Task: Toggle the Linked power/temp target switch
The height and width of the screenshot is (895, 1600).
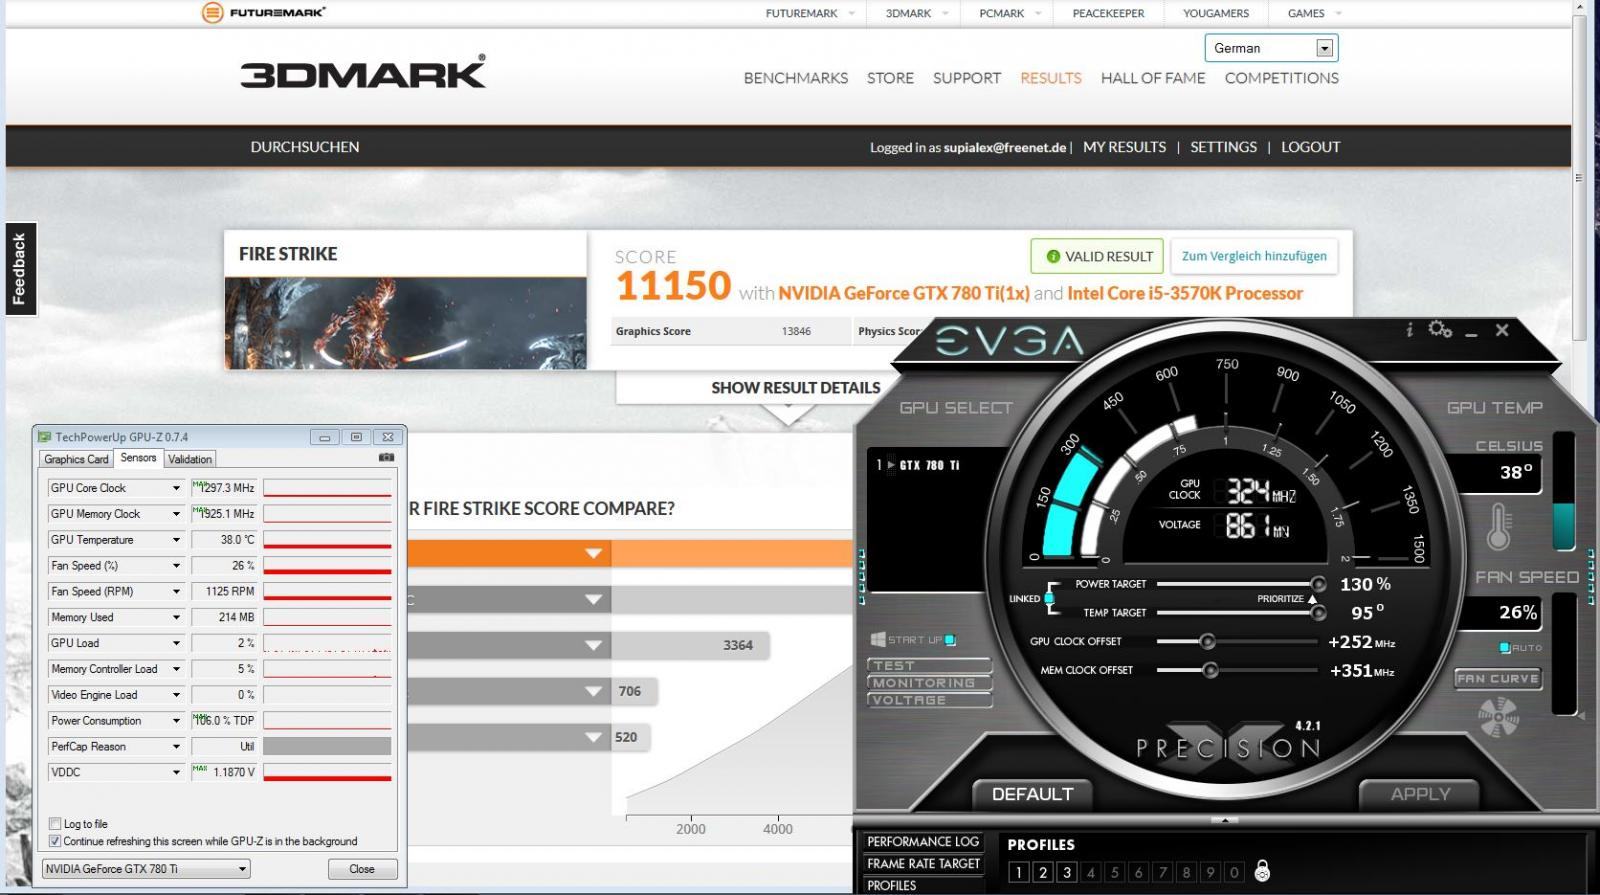Action: coord(1048,598)
